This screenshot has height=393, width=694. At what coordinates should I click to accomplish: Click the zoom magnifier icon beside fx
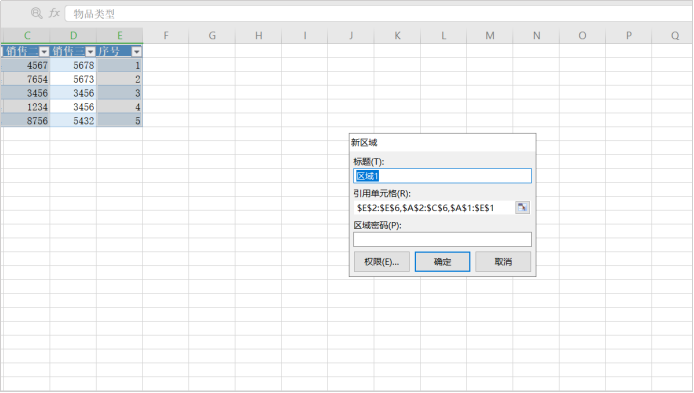[x=36, y=13]
